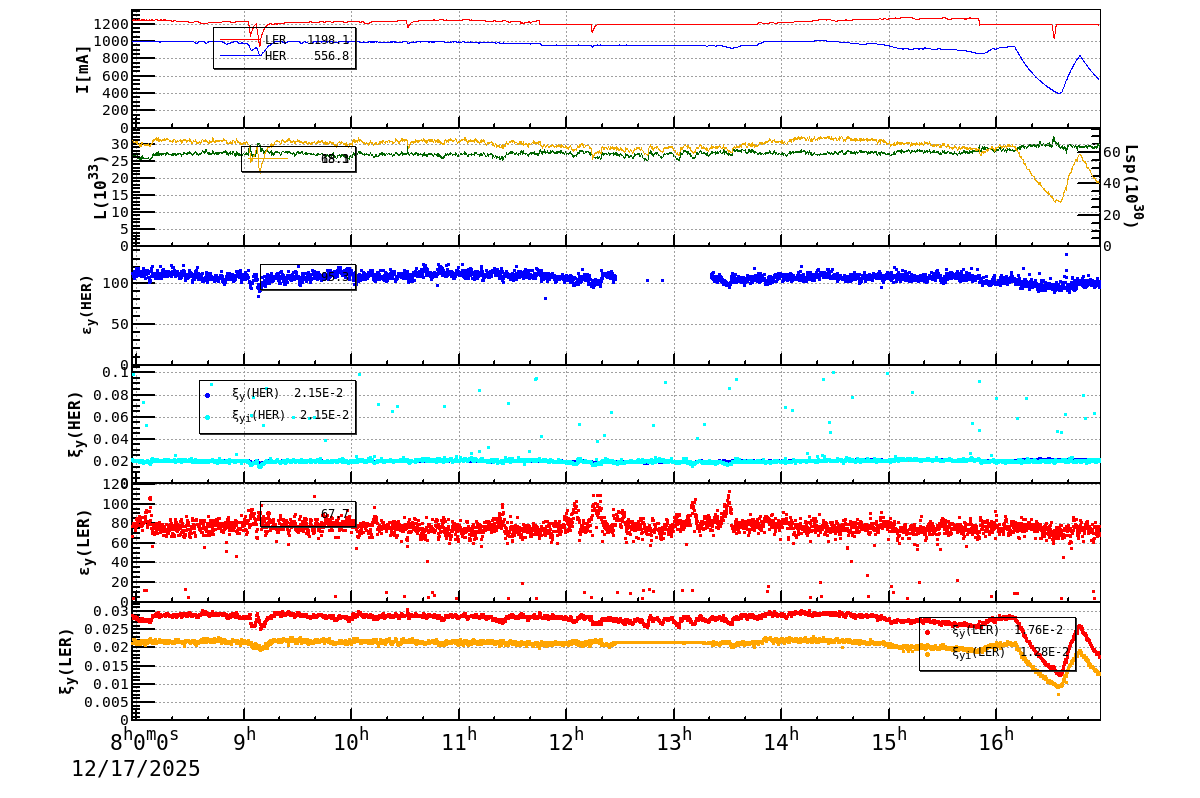
Task: Click the 9h time axis tick
Action: [246, 741]
